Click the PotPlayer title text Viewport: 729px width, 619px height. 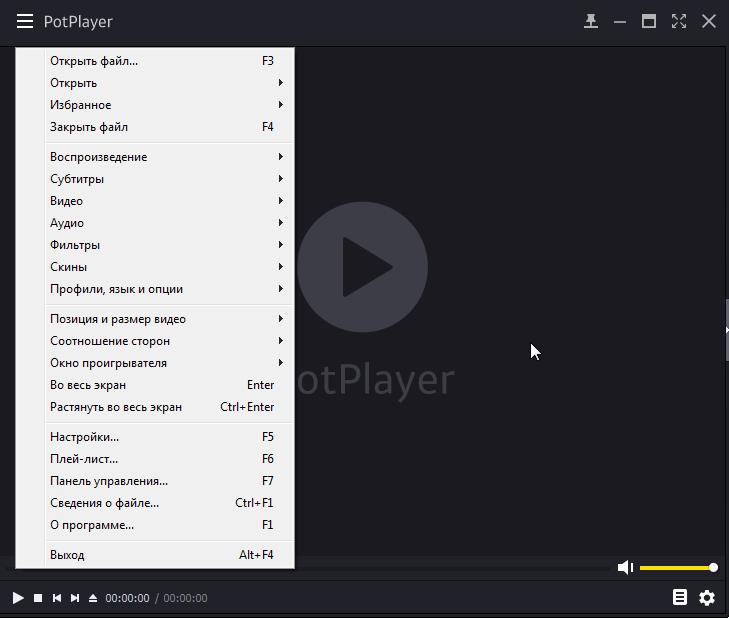[x=78, y=22]
